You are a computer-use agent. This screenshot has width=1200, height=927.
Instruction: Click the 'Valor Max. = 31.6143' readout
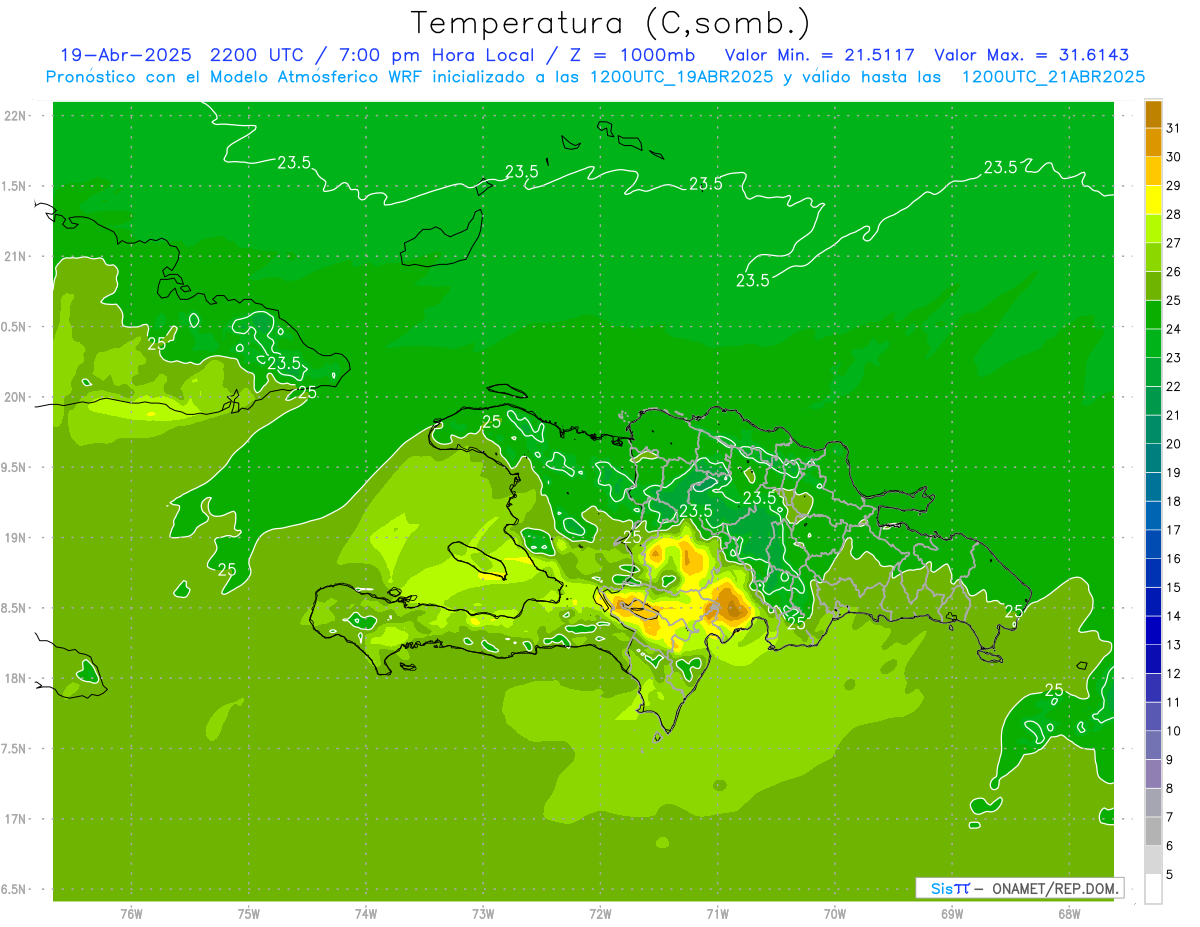1033,55
